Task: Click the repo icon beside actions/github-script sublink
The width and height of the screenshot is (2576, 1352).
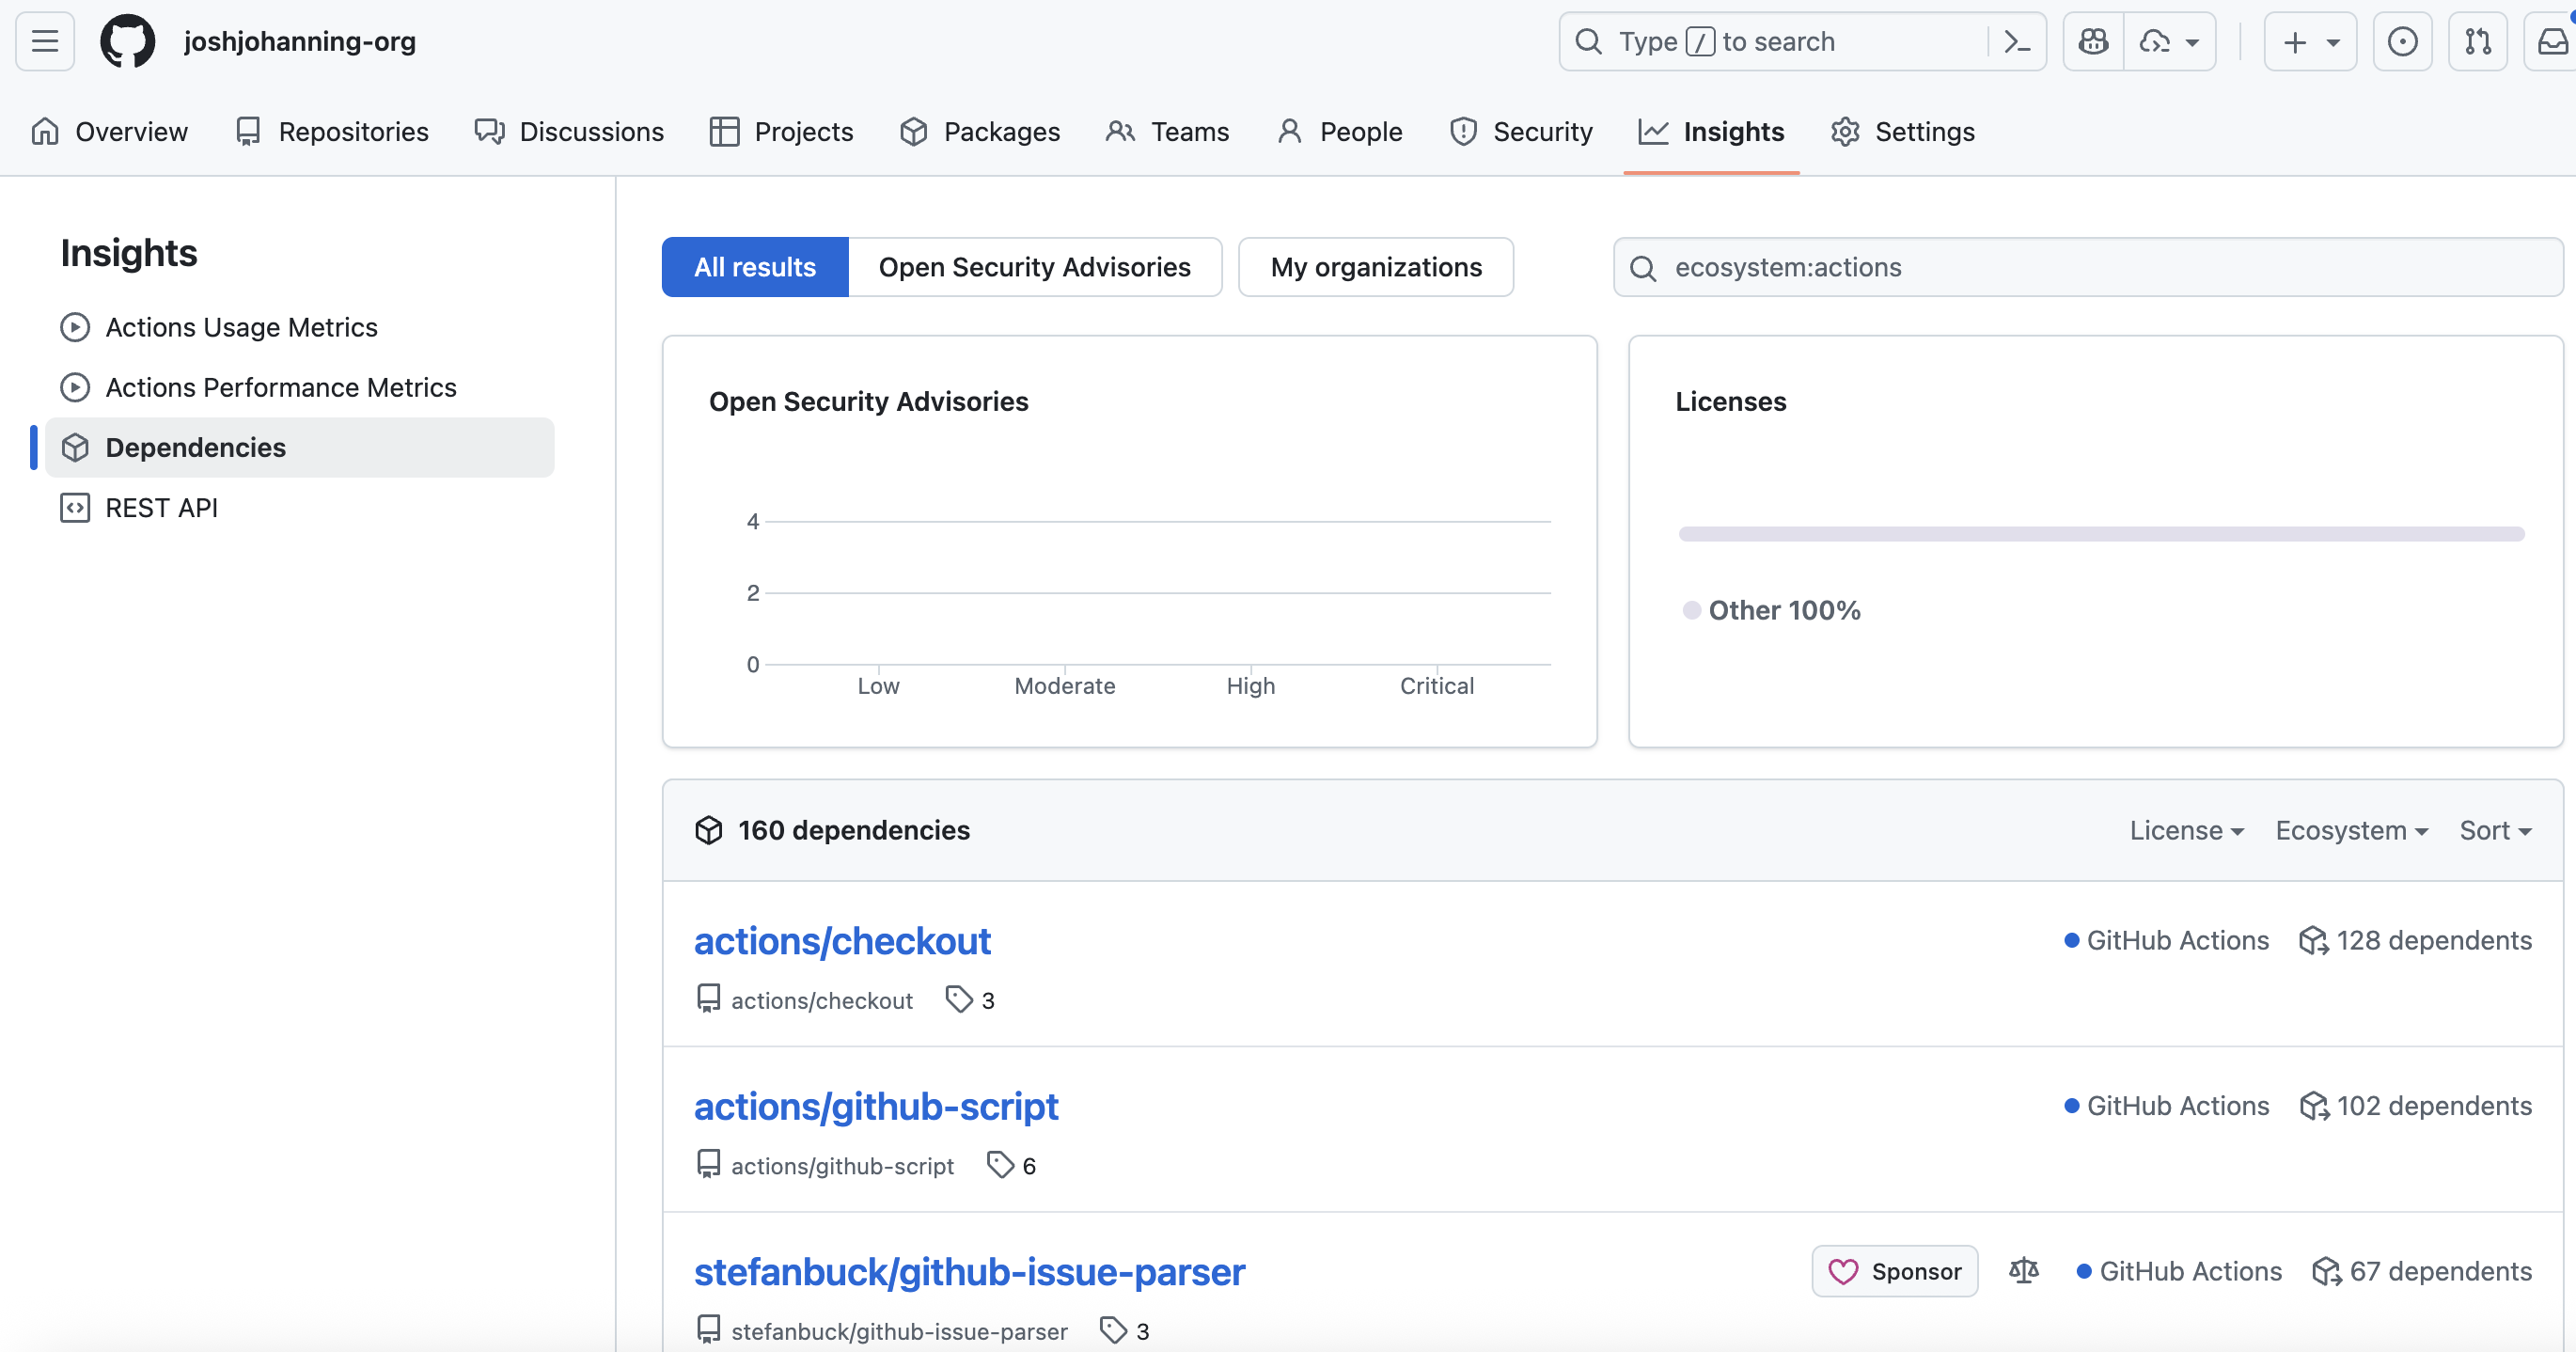Action: click(x=709, y=1165)
